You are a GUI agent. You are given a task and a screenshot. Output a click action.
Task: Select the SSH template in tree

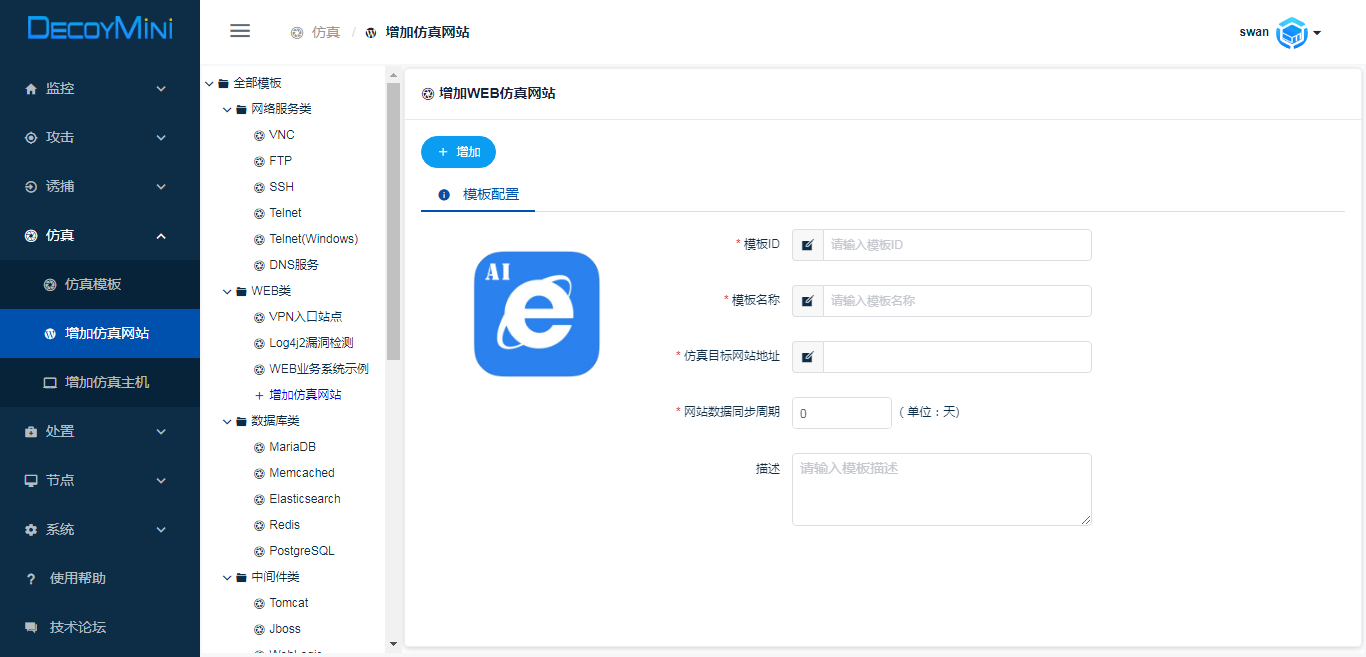coord(281,187)
